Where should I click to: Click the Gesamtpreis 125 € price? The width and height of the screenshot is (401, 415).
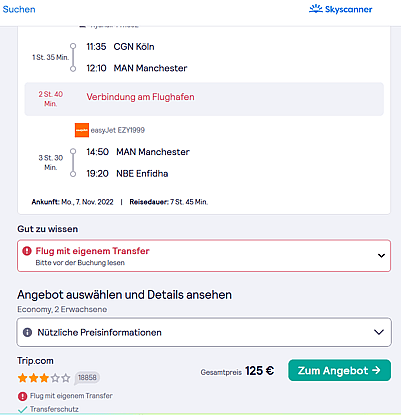(x=237, y=371)
